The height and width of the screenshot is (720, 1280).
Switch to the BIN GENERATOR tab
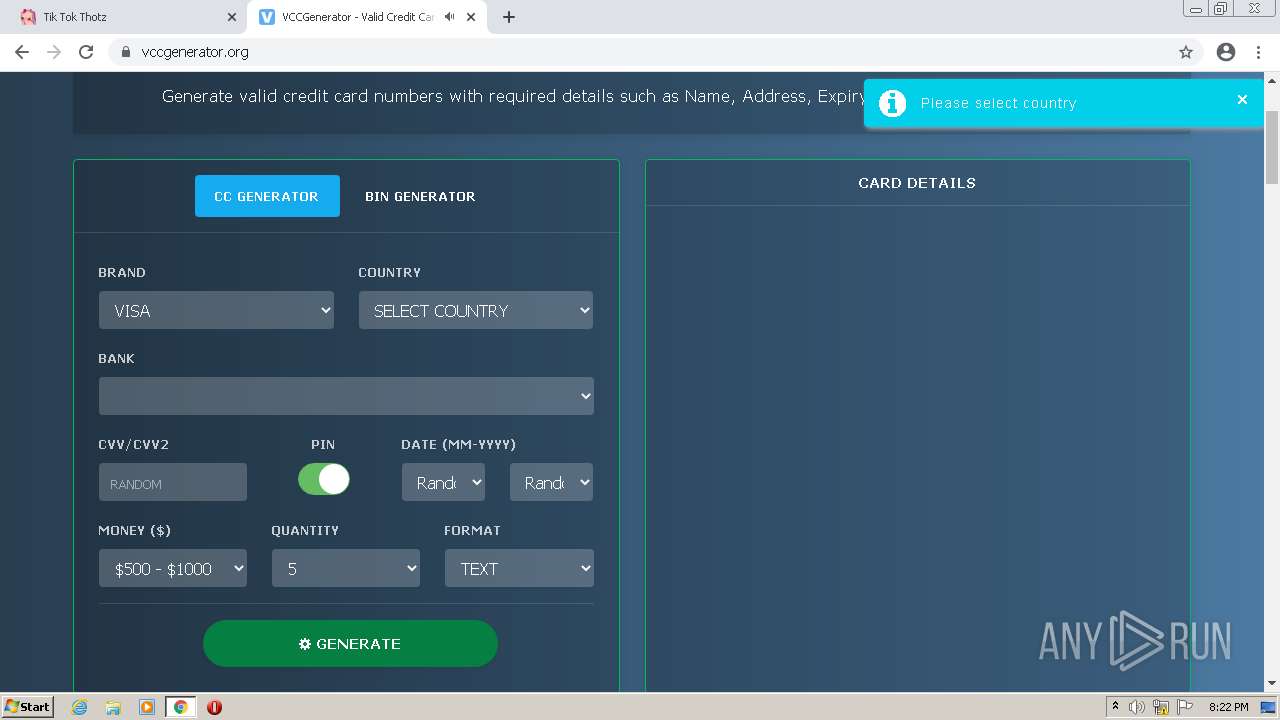point(420,196)
